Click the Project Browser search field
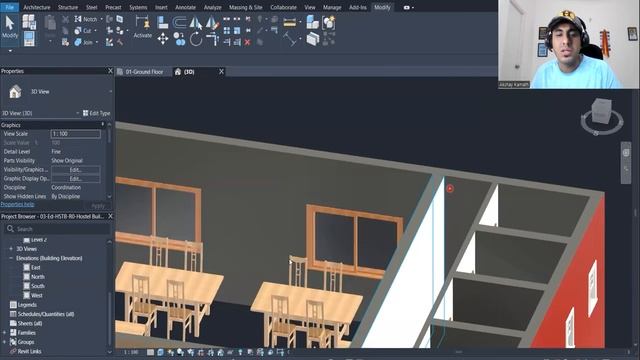Image resolution: width=640 pixels, height=360 pixels. pyautogui.click(x=57, y=229)
